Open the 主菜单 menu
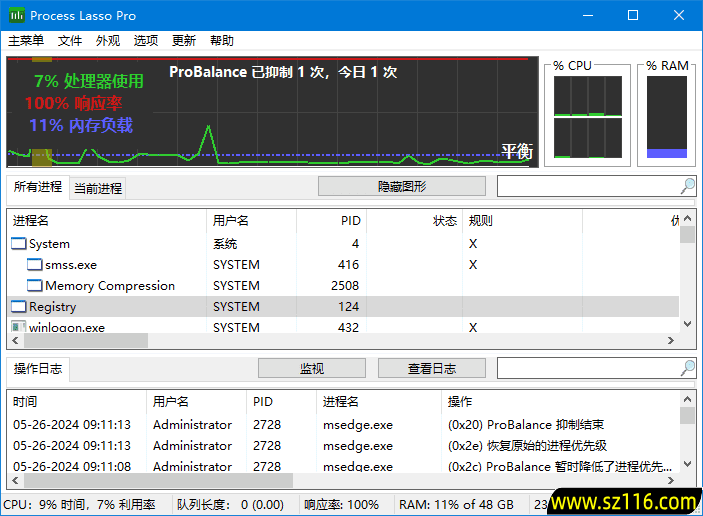703x516 pixels. point(26,41)
